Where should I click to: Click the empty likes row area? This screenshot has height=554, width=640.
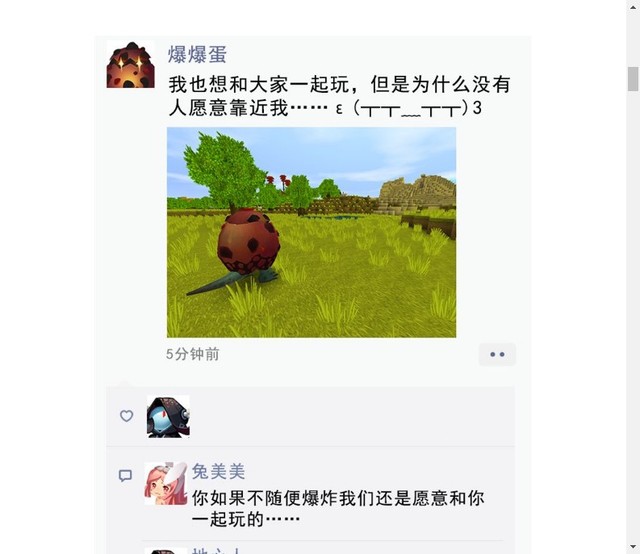click(351, 416)
